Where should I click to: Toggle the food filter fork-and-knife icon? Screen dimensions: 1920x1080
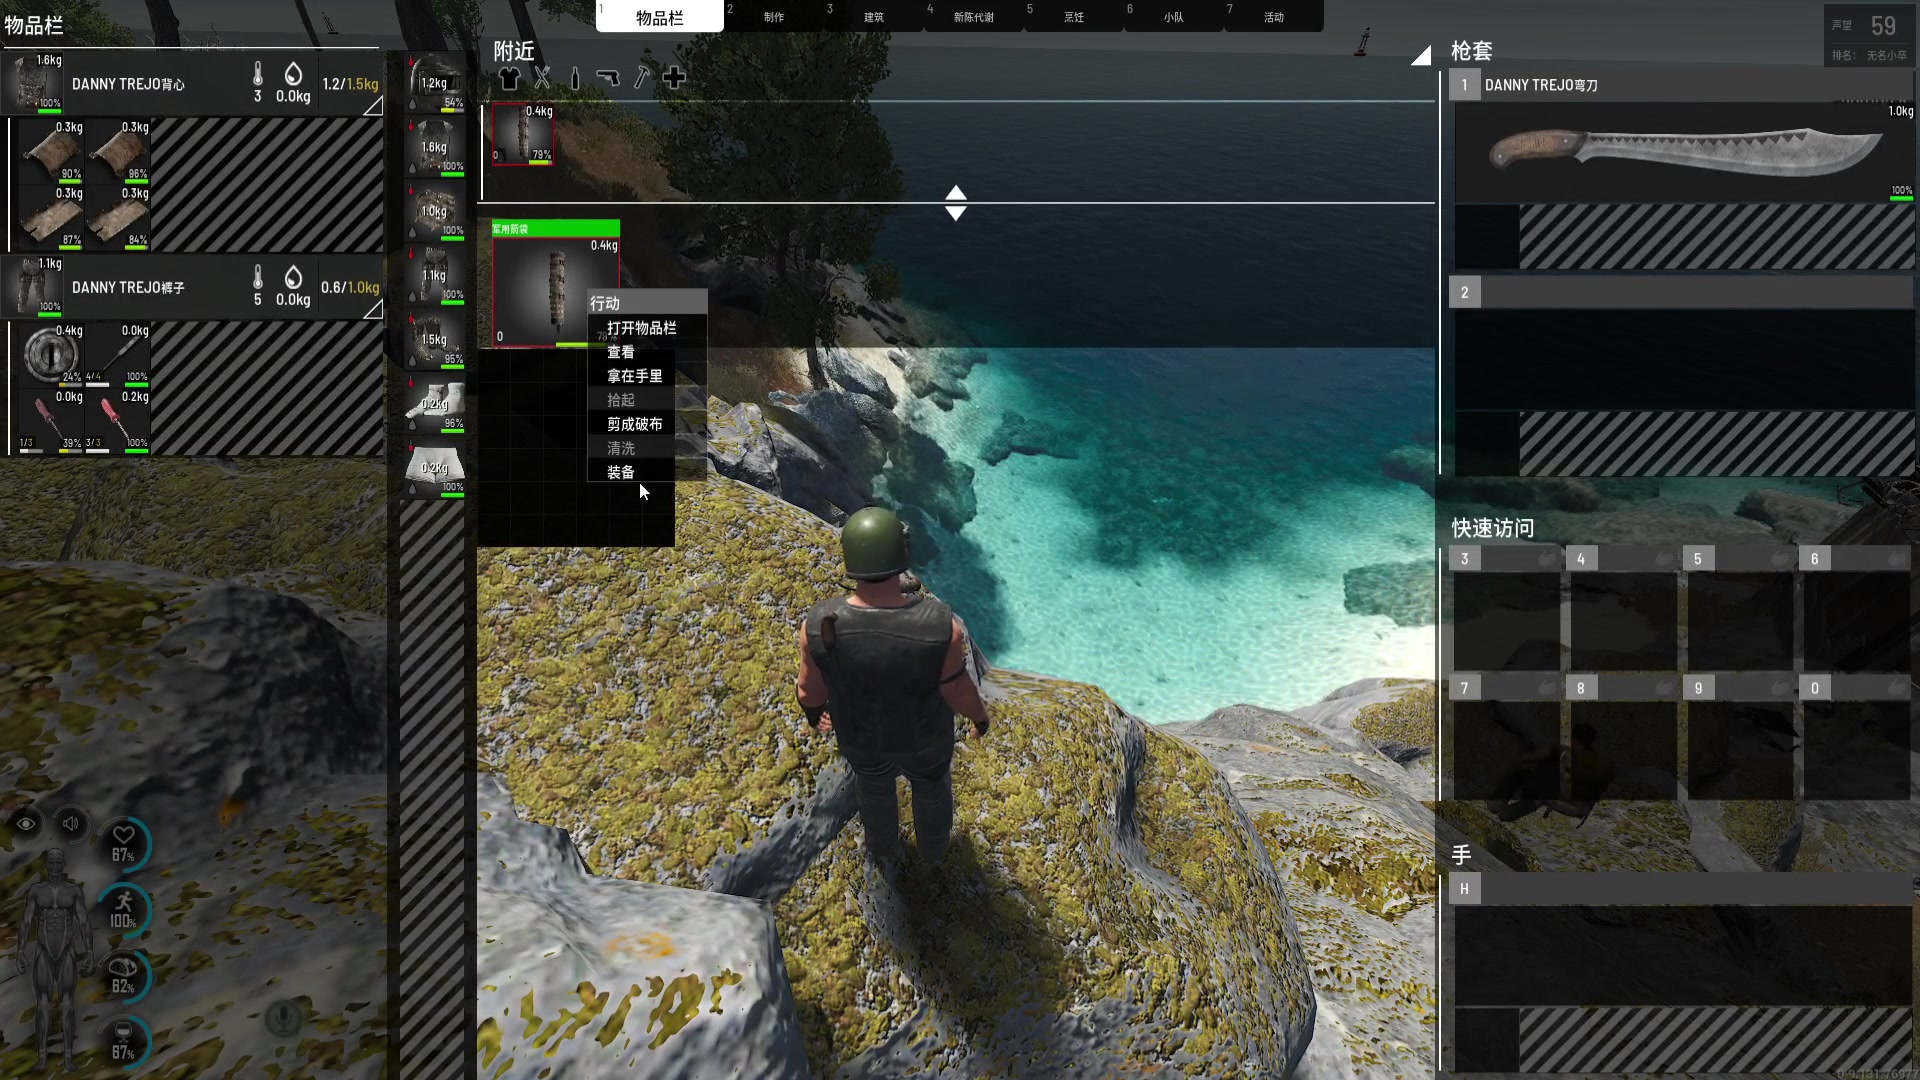point(542,78)
